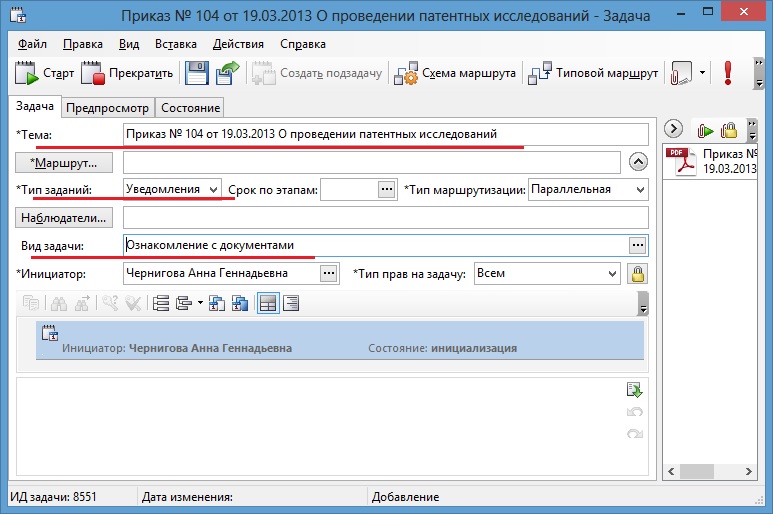
Task: Collapse the panel with the round up-chevron button
Action: click(637, 161)
